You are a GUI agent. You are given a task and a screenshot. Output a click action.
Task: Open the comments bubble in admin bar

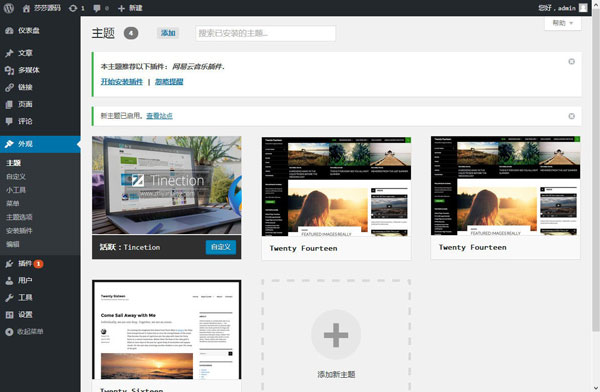97,8
